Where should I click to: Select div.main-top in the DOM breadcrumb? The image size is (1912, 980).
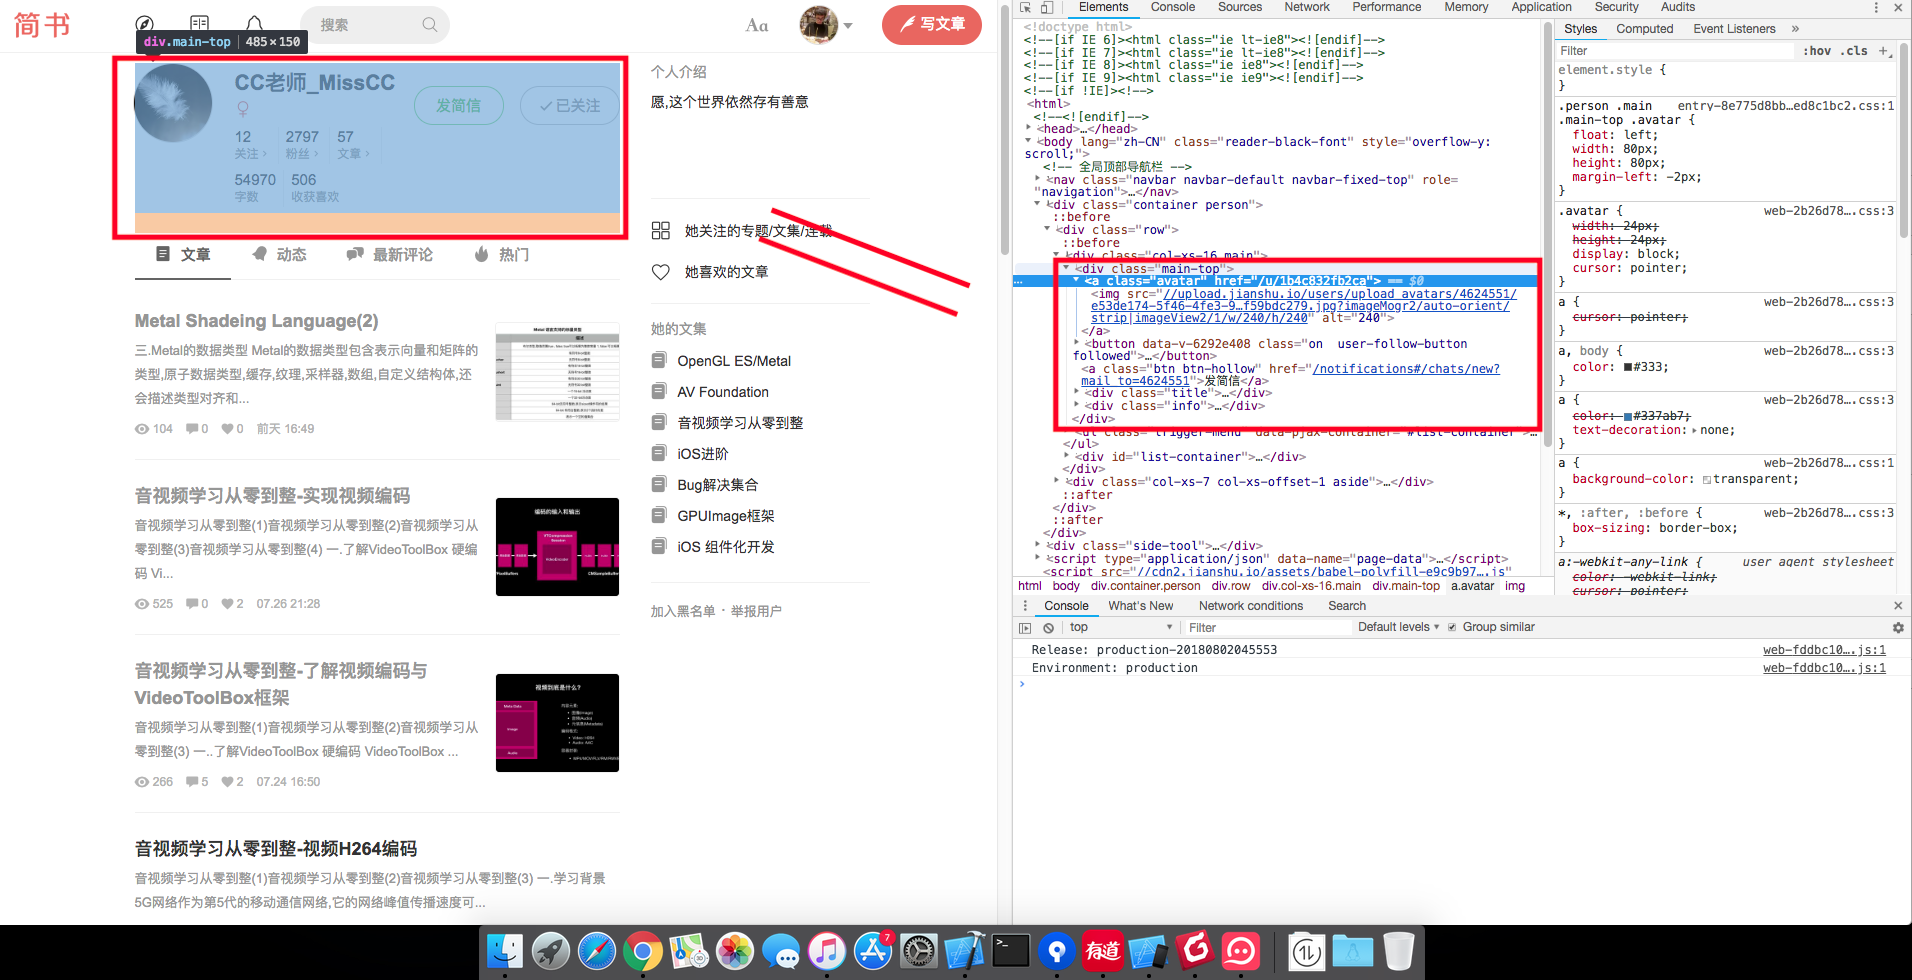[x=1406, y=586]
